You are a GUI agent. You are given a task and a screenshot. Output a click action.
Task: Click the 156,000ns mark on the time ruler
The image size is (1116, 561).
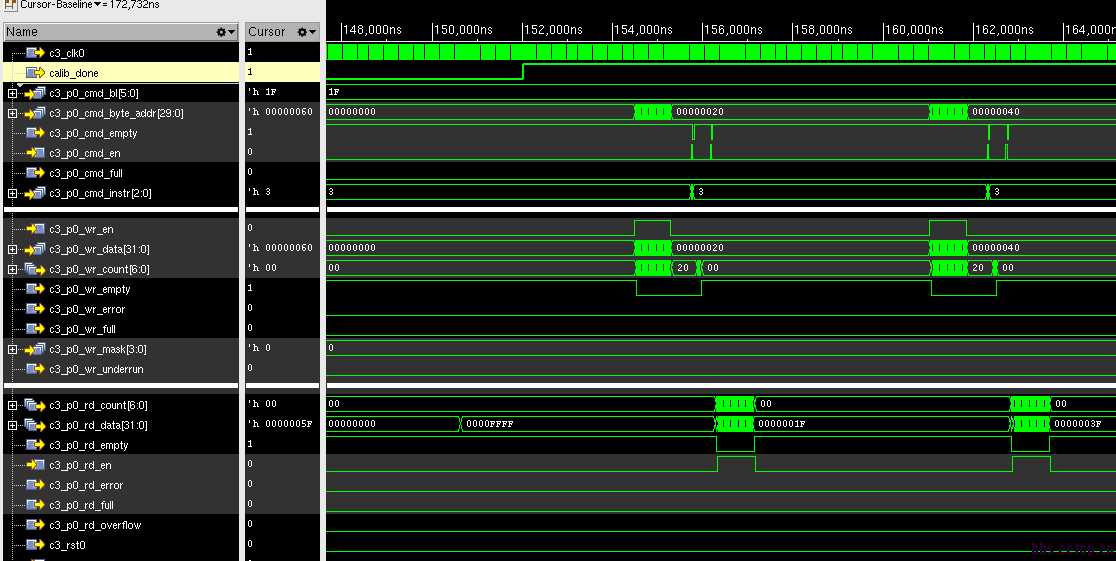[x=703, y=30]
